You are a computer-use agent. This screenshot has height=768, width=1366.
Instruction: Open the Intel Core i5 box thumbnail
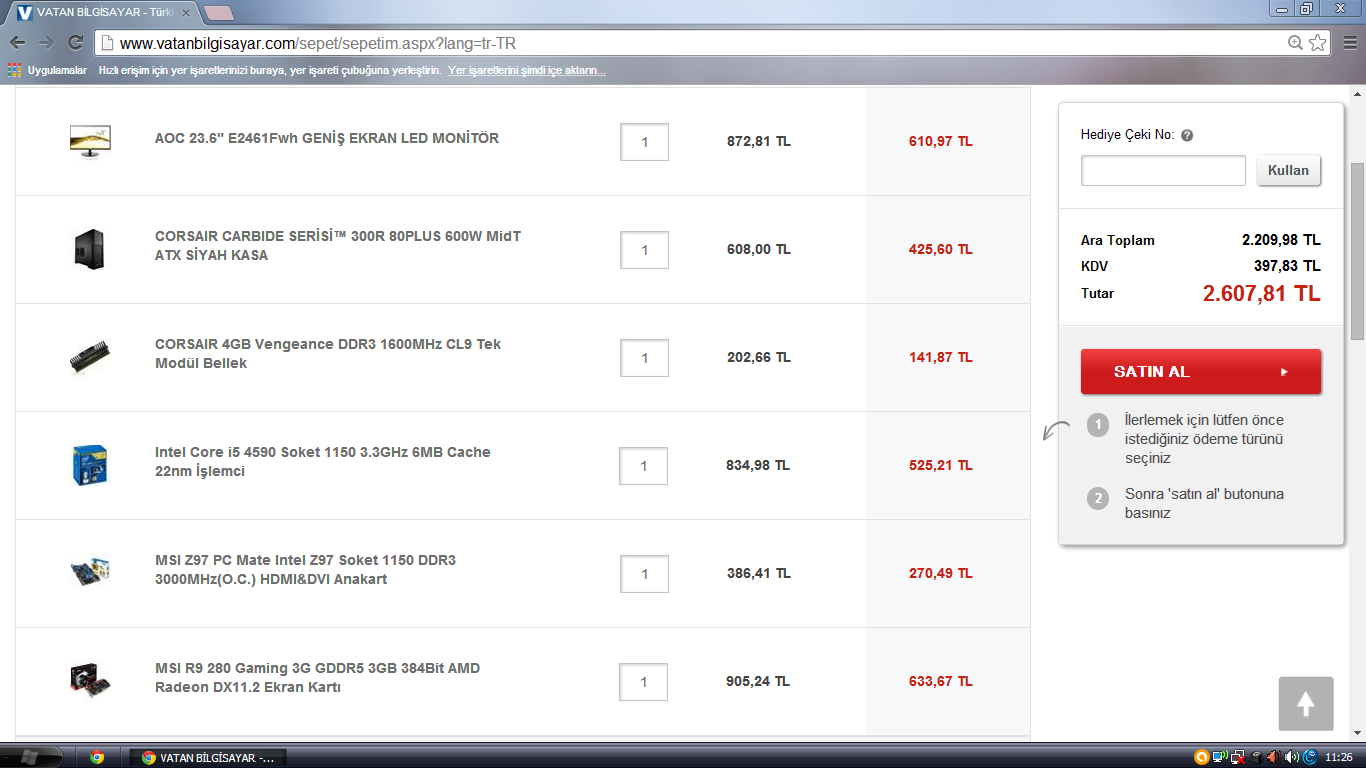[90, 465]
